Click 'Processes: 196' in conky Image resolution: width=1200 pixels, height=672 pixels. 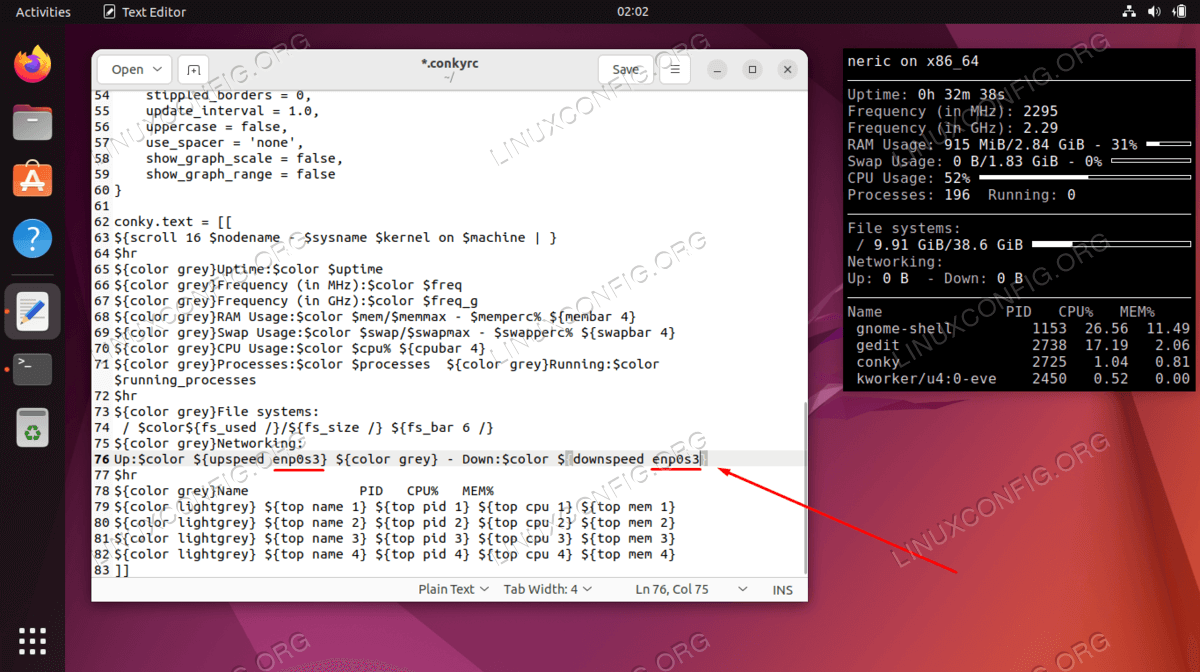pos(909,195)
